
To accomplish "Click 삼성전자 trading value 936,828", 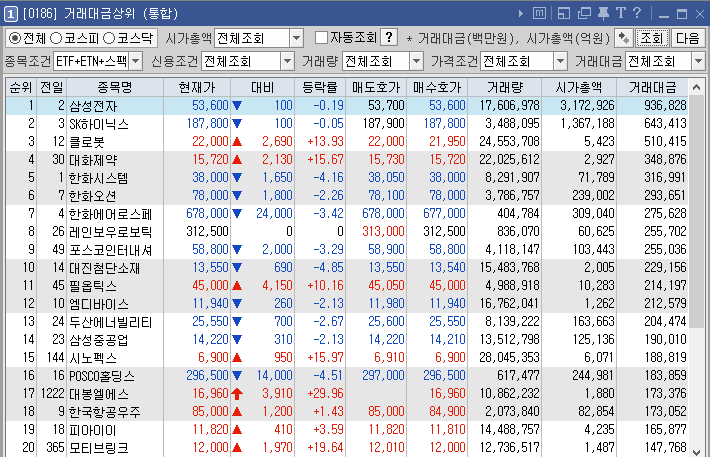I will pos(665,106).
